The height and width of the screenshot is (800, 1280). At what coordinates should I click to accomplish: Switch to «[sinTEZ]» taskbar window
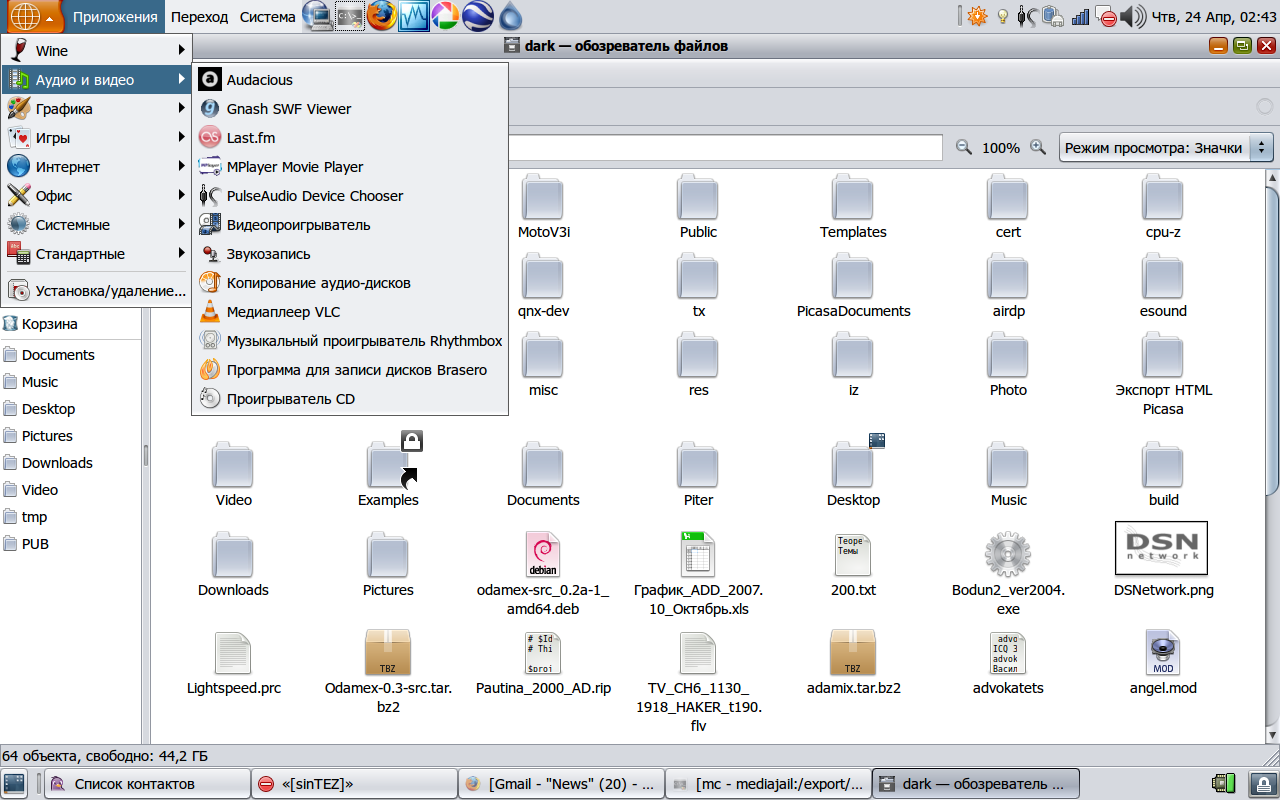(354, 784)
